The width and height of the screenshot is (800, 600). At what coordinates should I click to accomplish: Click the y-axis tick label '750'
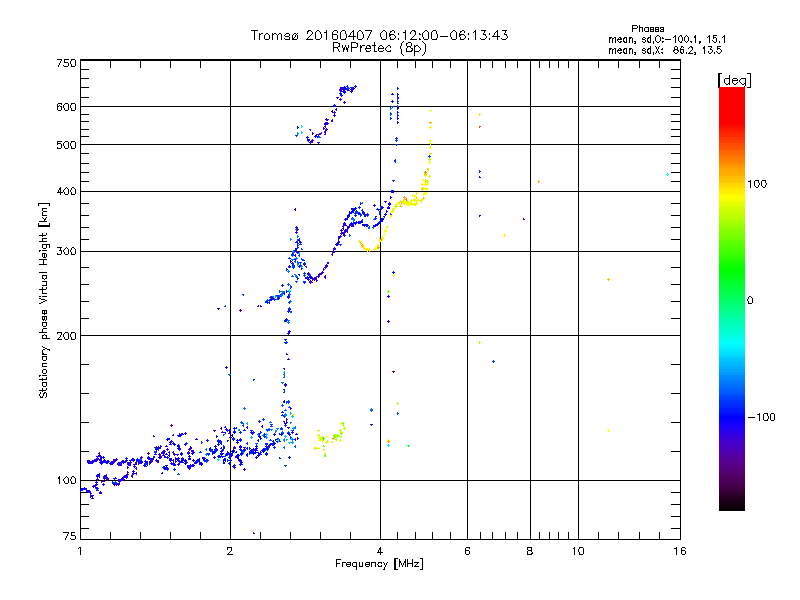click(66, 63)
